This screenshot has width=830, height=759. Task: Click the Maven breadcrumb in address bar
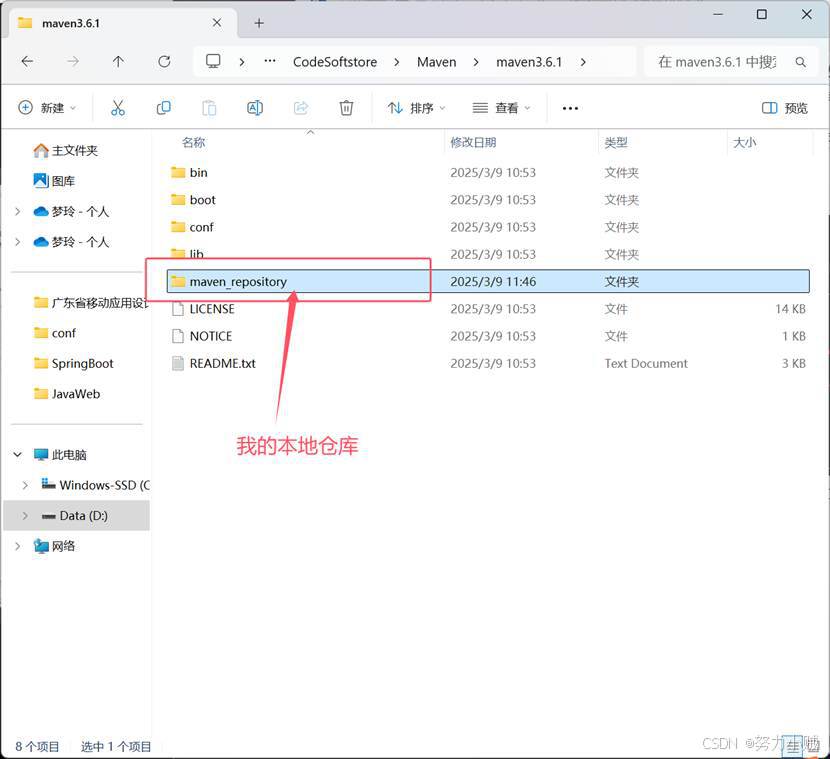click(x=436, y=62)
